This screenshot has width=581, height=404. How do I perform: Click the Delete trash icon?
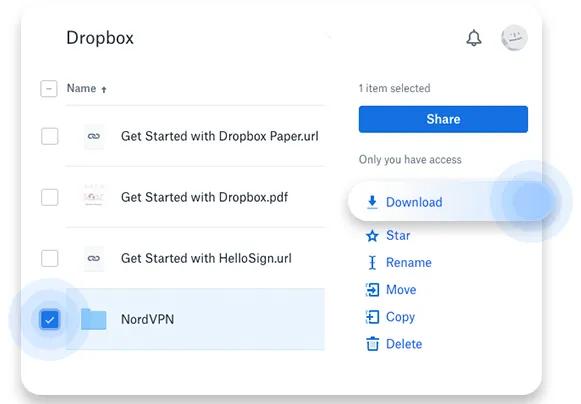(x=372, y=344)
